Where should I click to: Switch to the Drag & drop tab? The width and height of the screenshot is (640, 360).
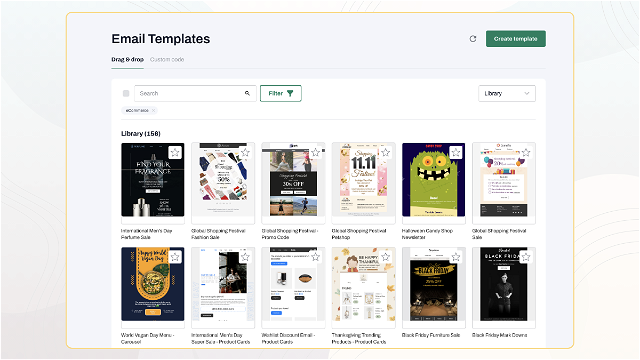[x=127, y=60]
